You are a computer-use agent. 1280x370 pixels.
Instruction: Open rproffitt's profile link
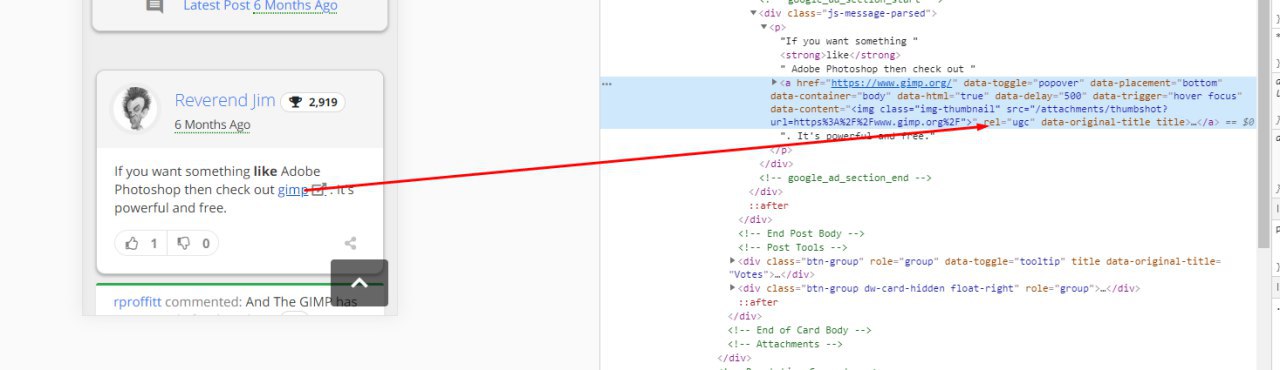(x=137, y=301)
